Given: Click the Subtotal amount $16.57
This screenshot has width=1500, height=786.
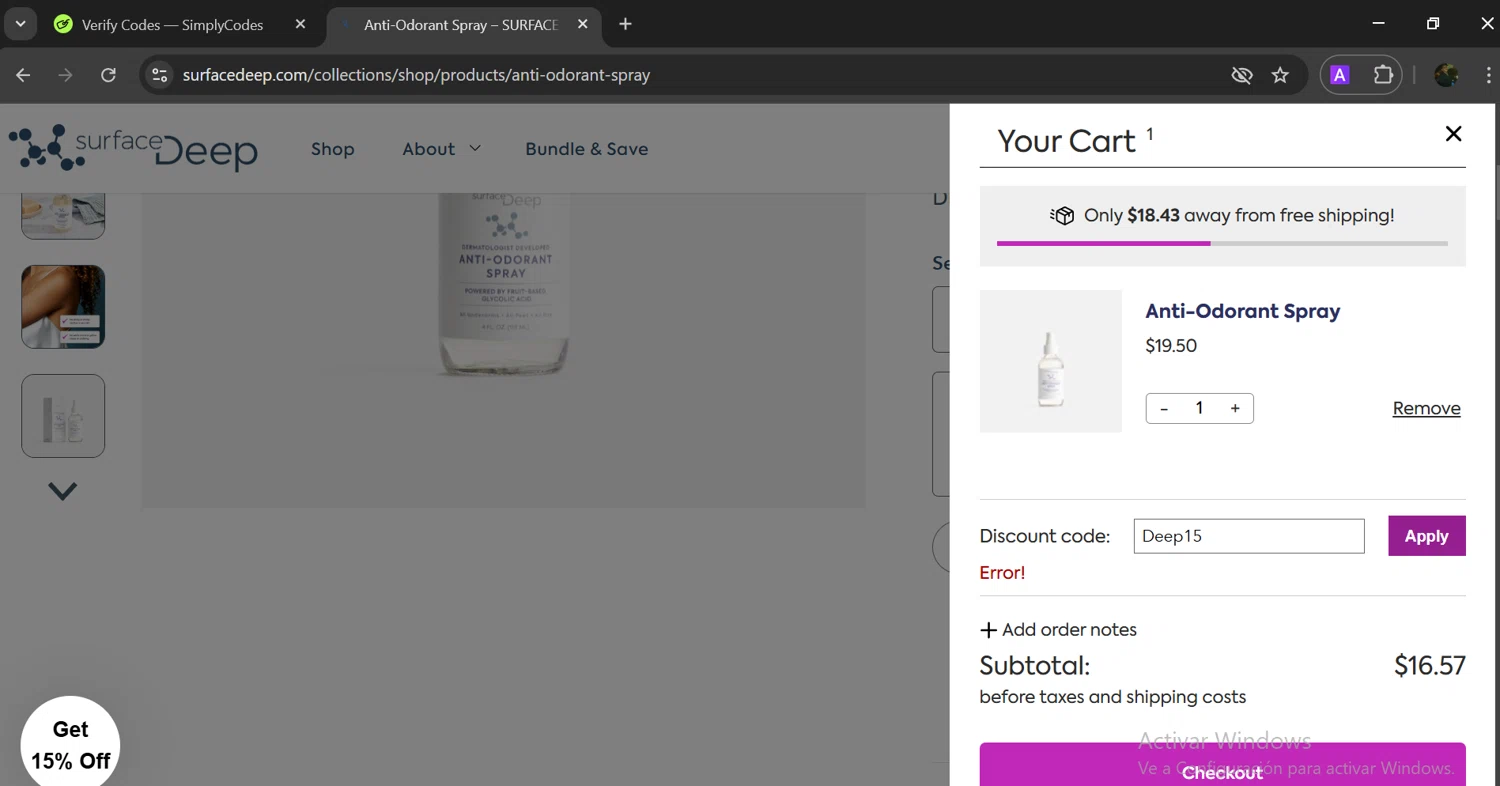Looking at the screenshot, I should (x=1429, y=666).
